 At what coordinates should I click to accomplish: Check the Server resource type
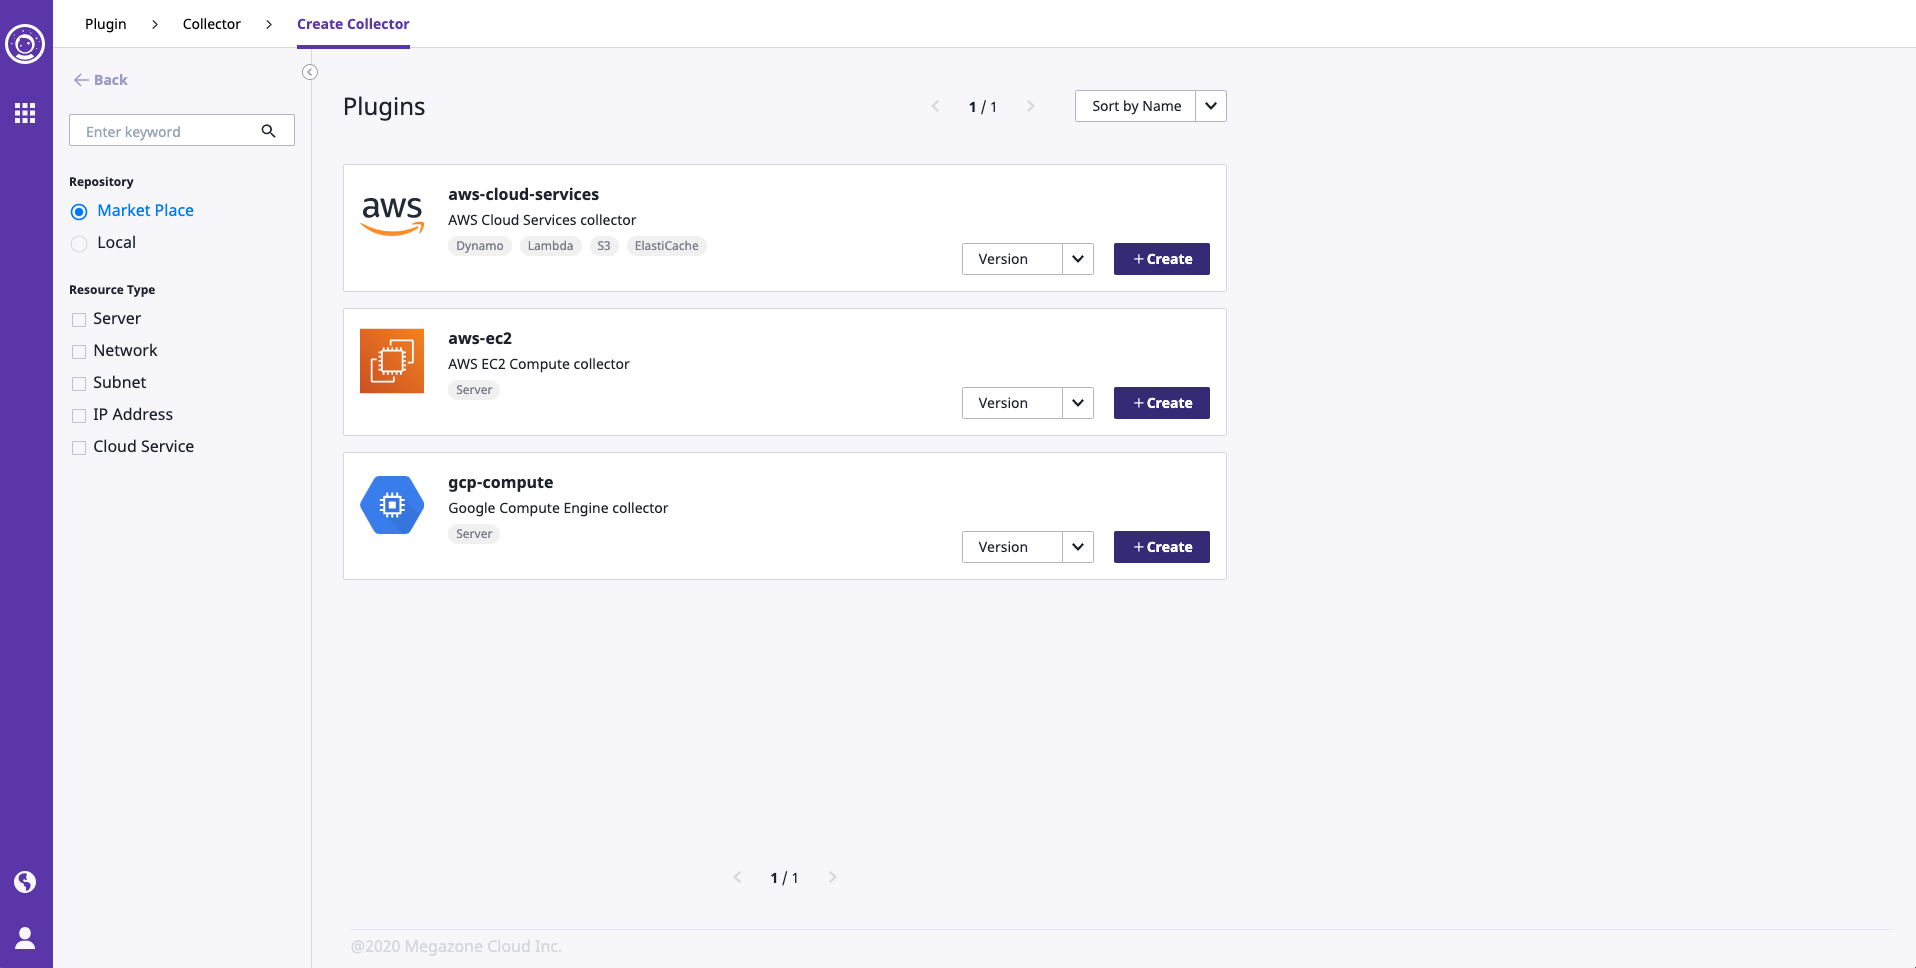click(79, 320)
